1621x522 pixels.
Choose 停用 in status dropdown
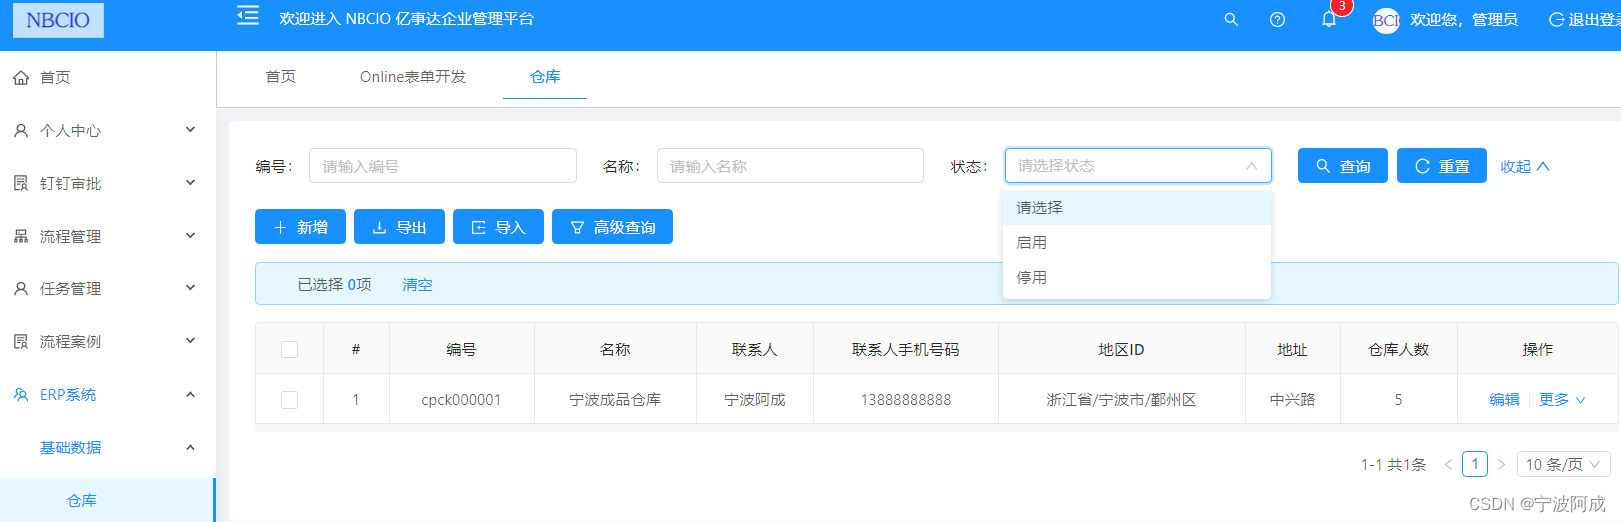pos(1137,278)
